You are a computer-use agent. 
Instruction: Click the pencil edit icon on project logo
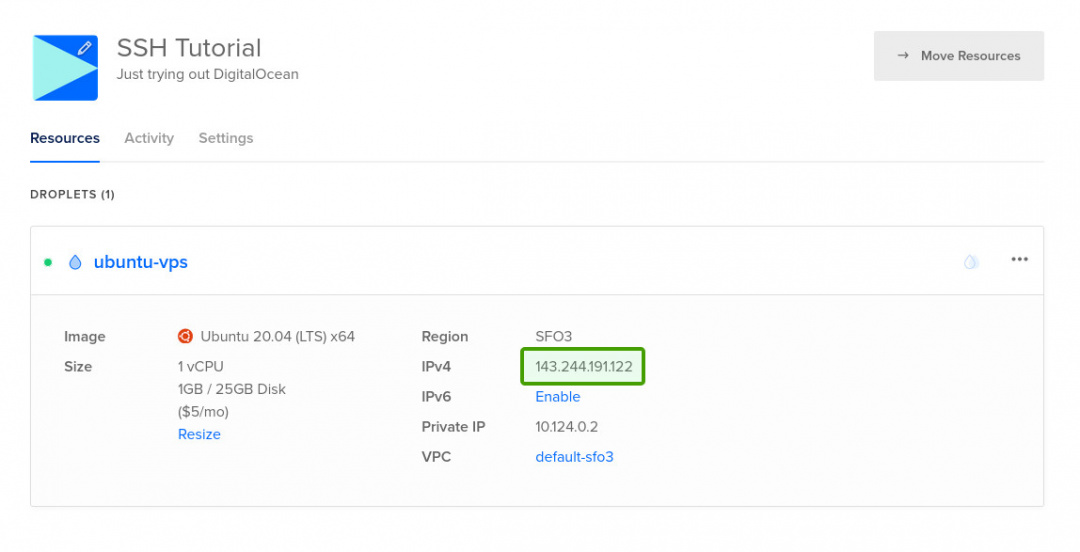[84, 48]
